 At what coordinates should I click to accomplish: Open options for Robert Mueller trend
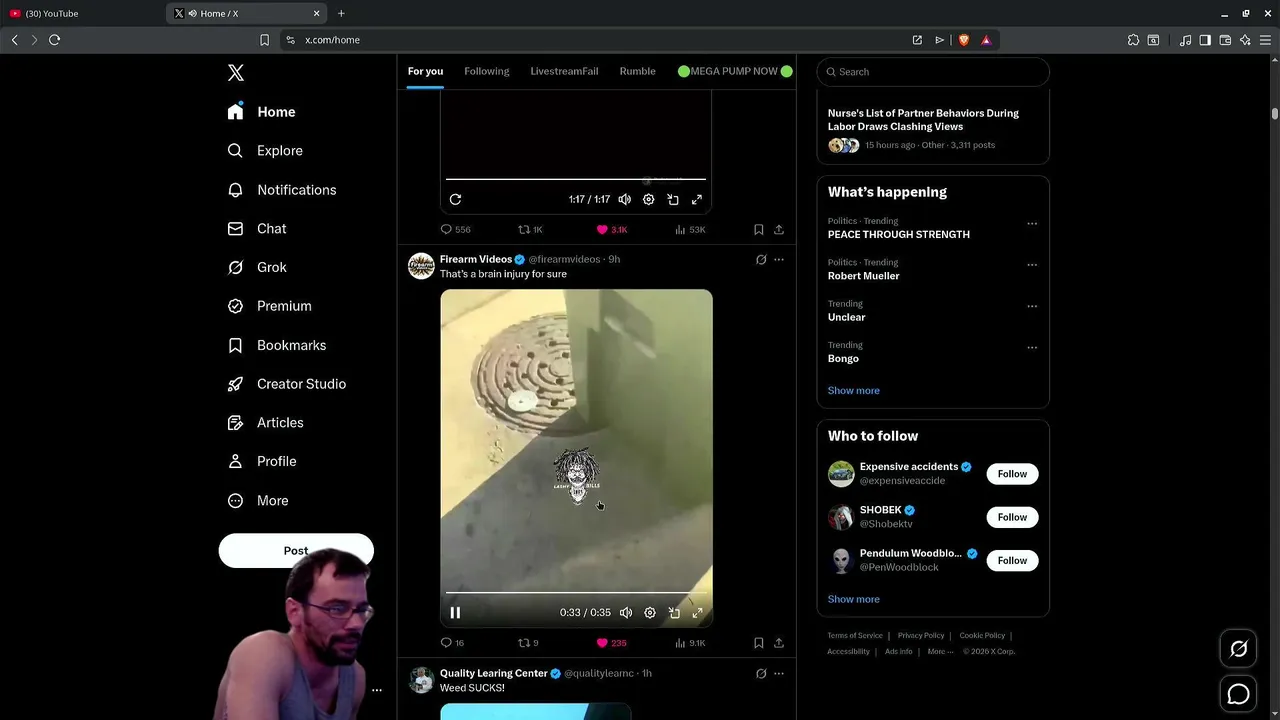coord(1032,265)
